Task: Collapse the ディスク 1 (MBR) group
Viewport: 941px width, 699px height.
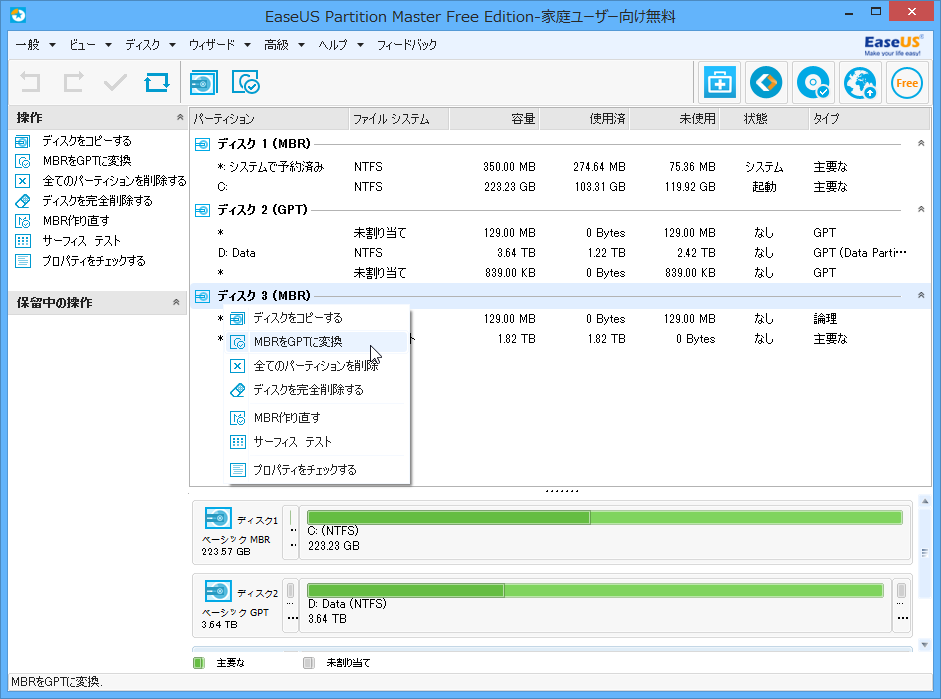Action: click(921, 143)
